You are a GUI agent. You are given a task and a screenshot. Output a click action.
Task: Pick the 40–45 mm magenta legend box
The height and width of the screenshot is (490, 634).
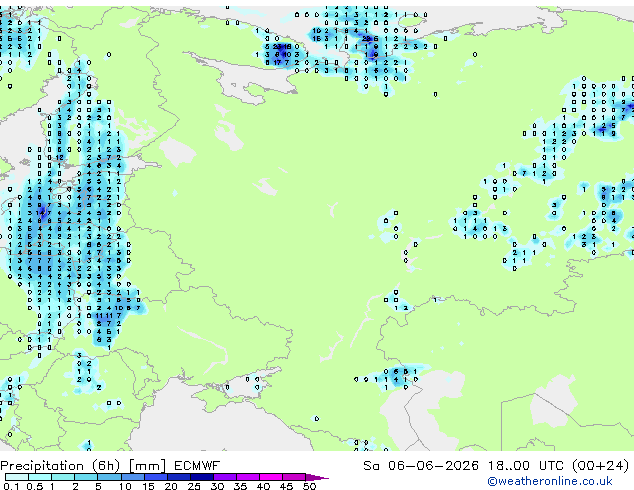coord(271,477)
